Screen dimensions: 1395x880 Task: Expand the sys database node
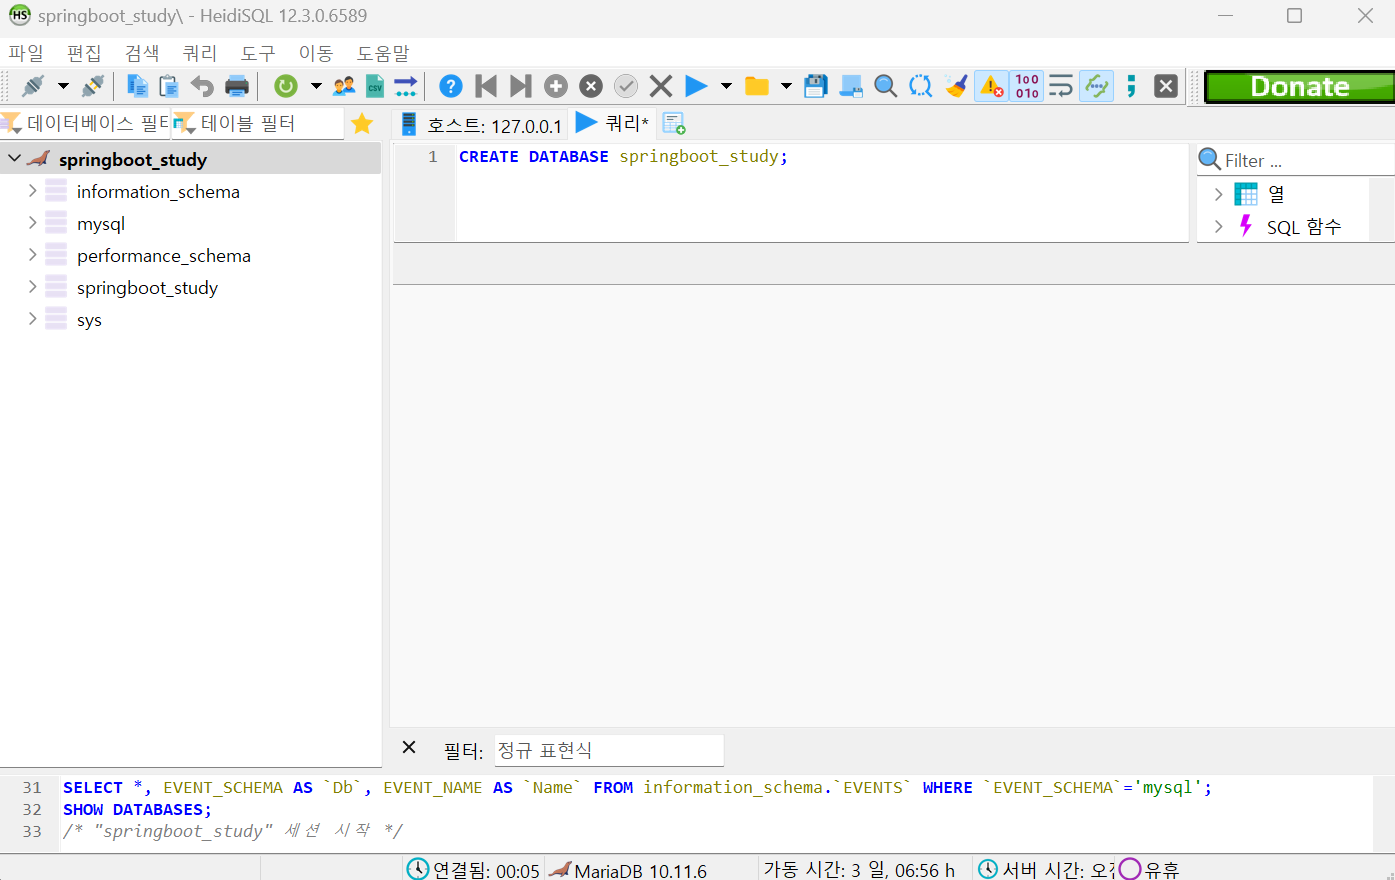(x=33, y=318)
